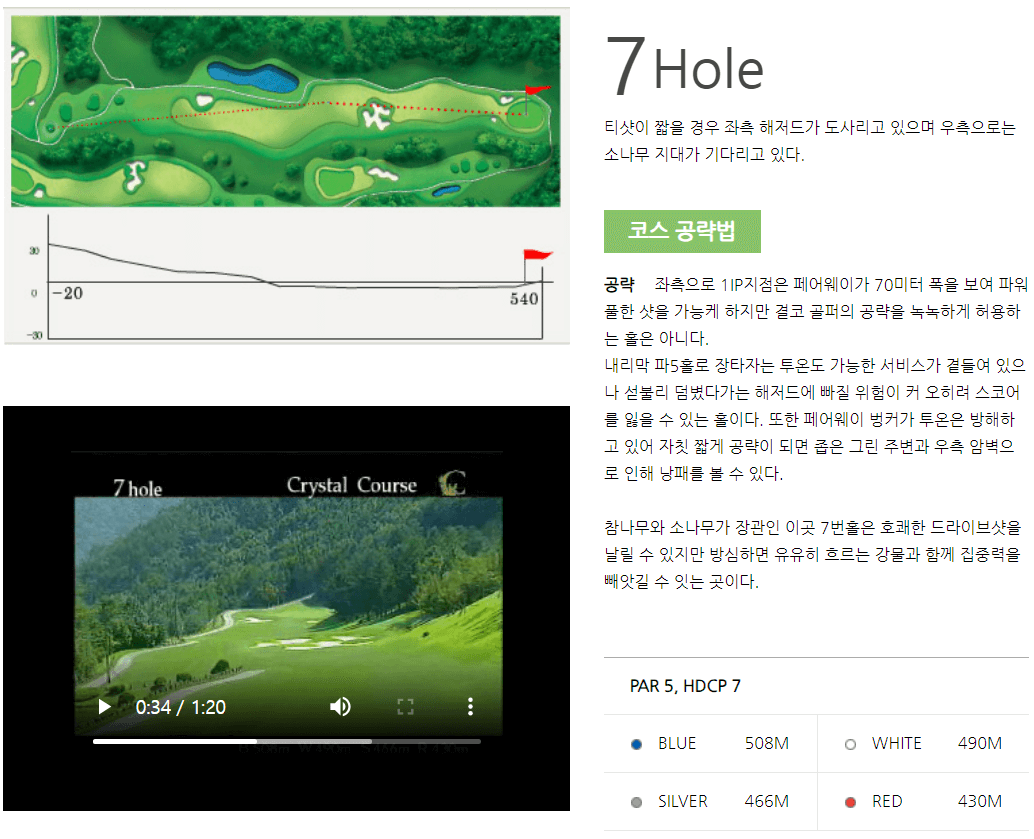The height and width of the screenshot is (839, 1034).
Task: Mute the video using the speaker icon
Action: 340,706
